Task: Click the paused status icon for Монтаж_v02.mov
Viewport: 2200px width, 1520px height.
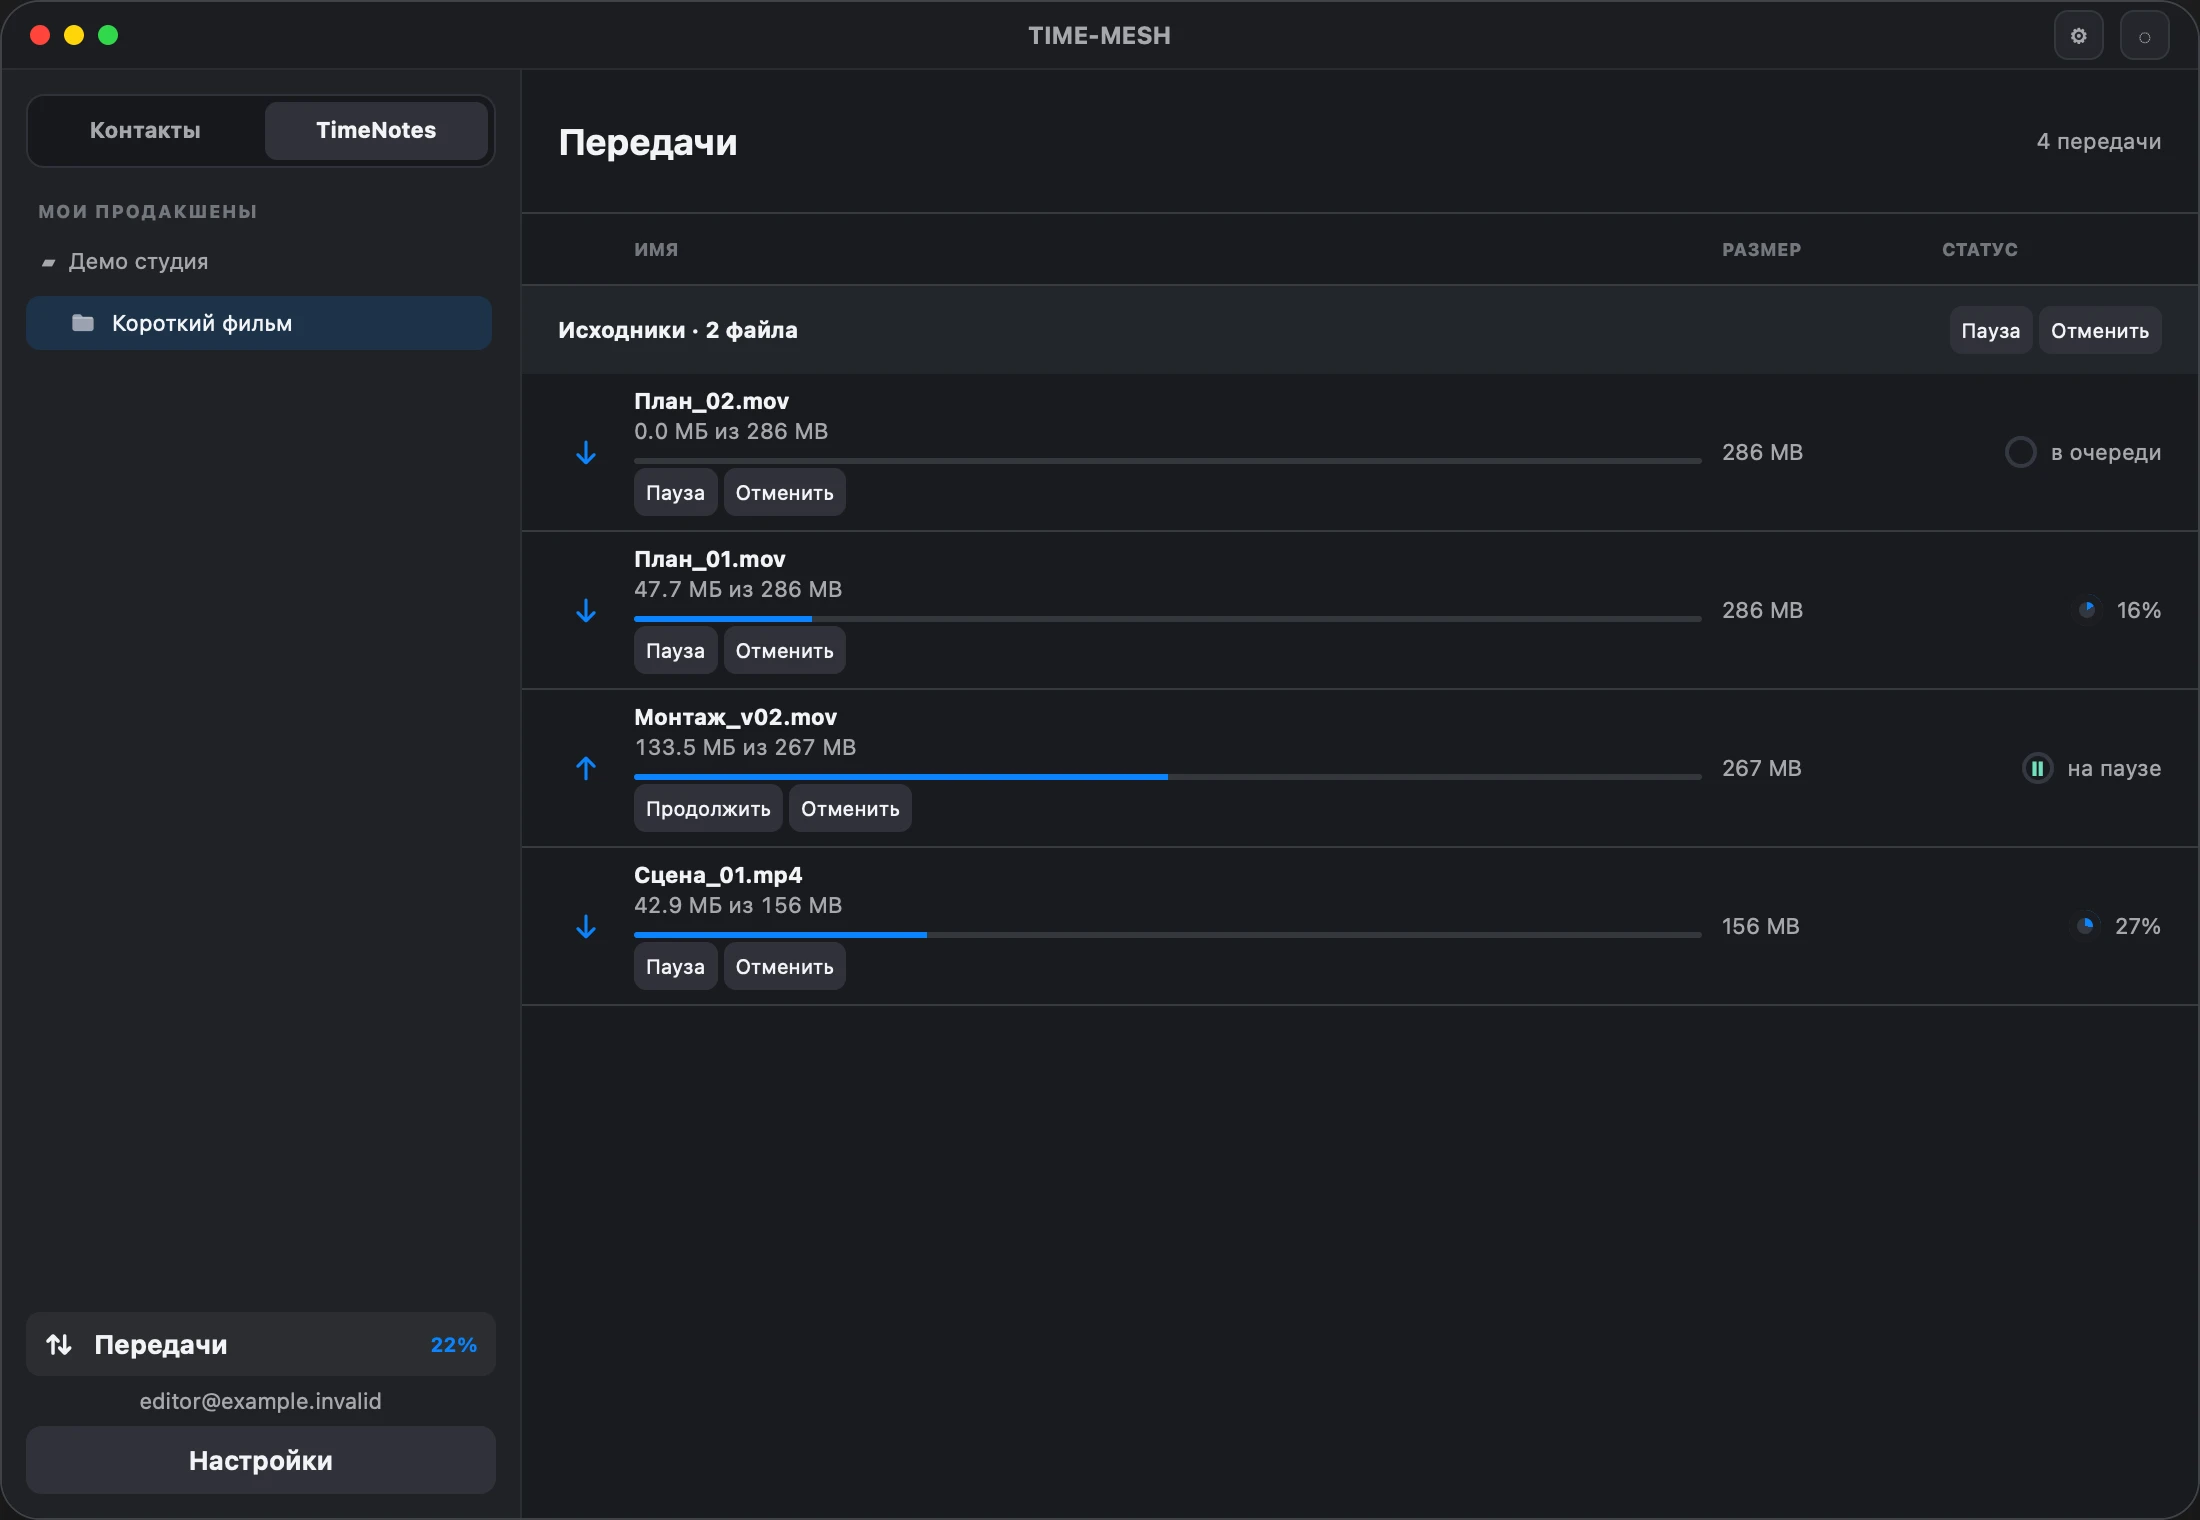Action: pyautogui.click(x=2037, y=768)
